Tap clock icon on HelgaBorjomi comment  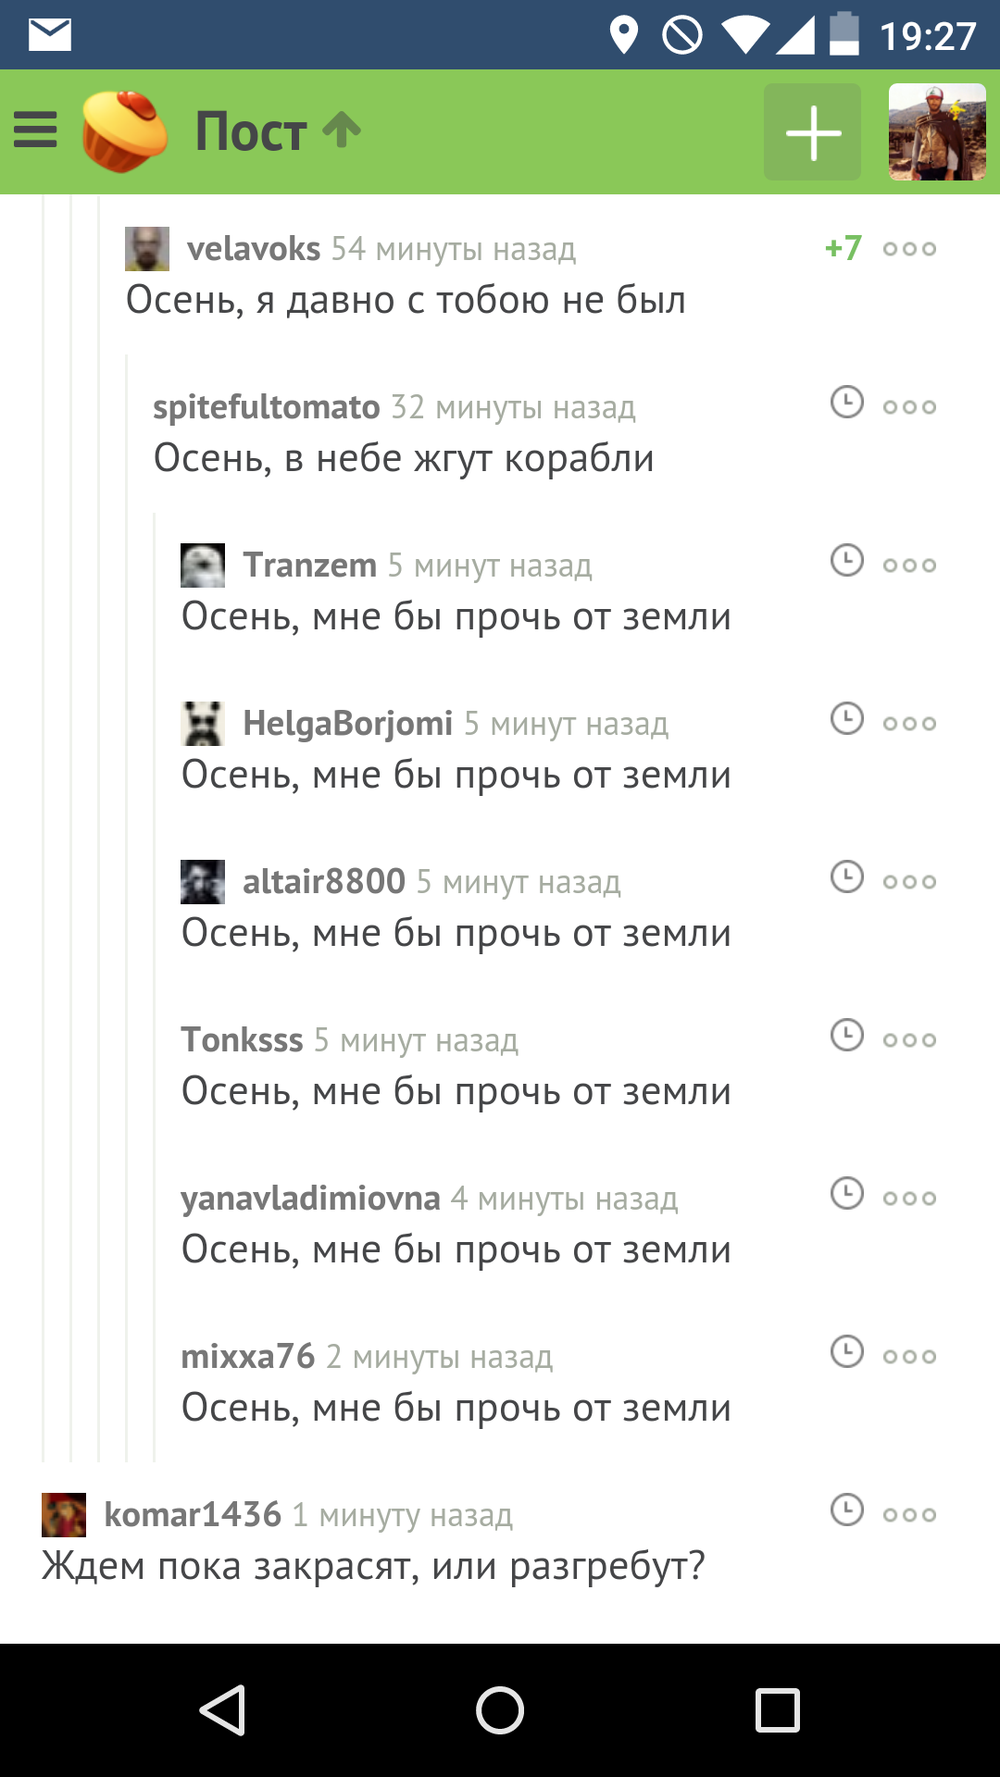point(847,718)
